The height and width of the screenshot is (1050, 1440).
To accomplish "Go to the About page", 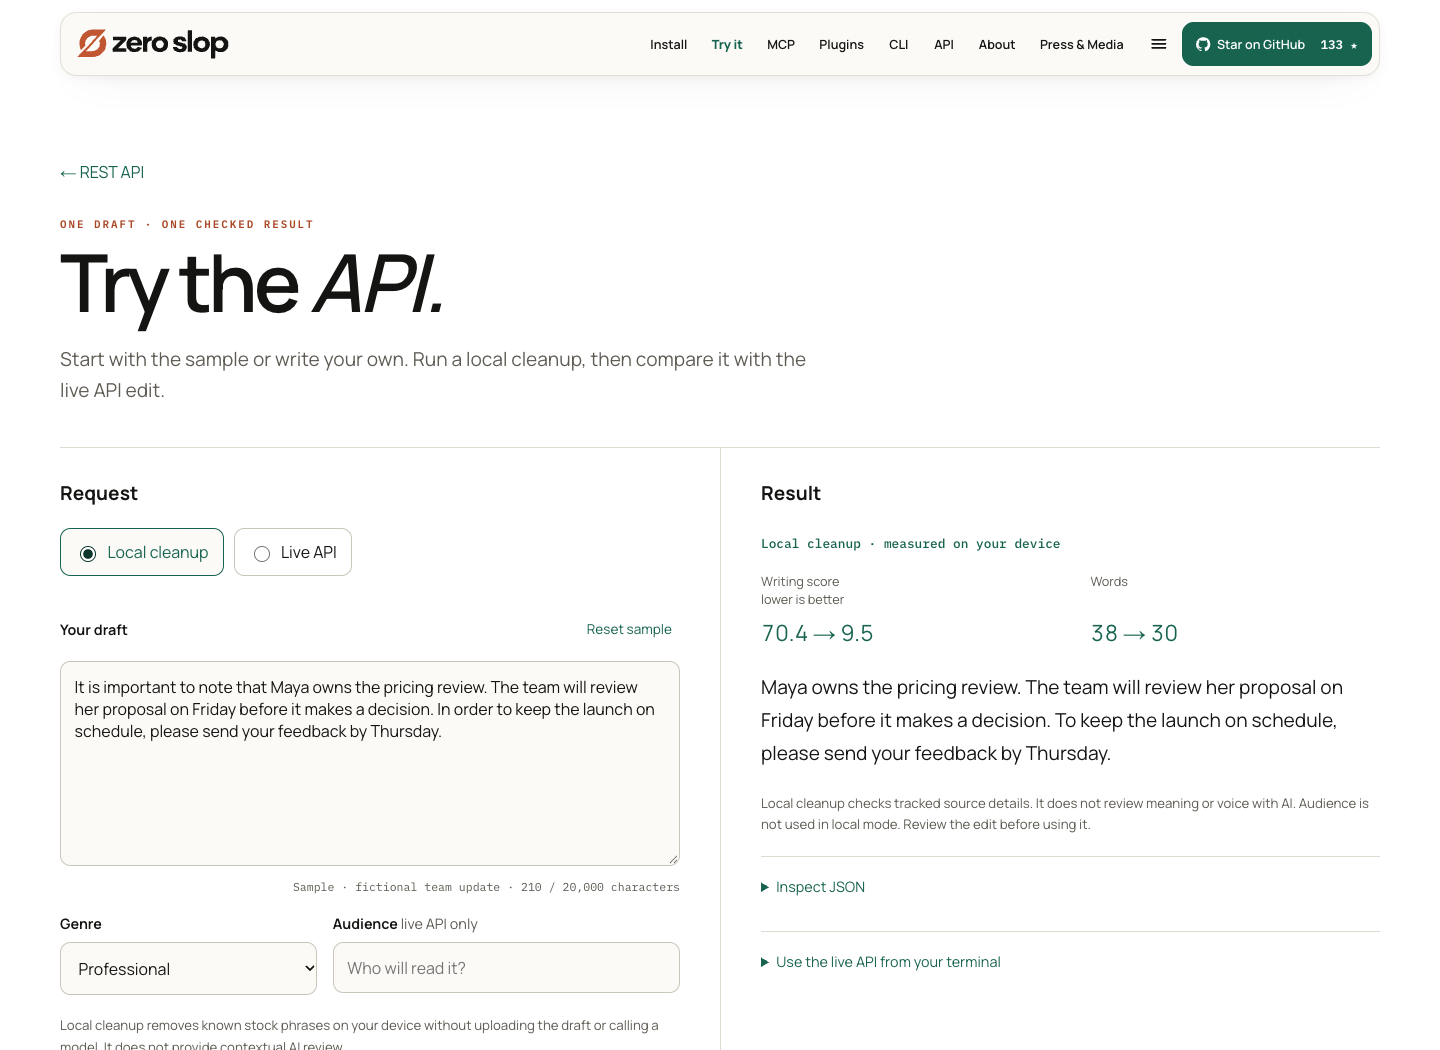I will tap(997, 45).
